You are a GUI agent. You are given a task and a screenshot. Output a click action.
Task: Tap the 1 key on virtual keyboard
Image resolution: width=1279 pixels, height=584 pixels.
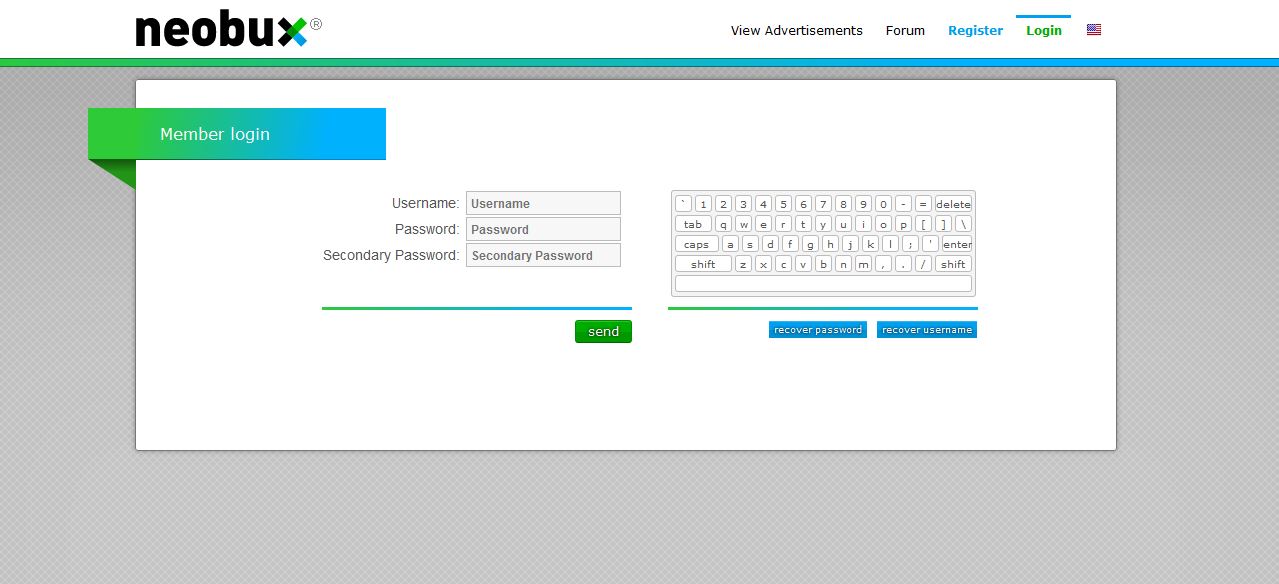(703, 204)
